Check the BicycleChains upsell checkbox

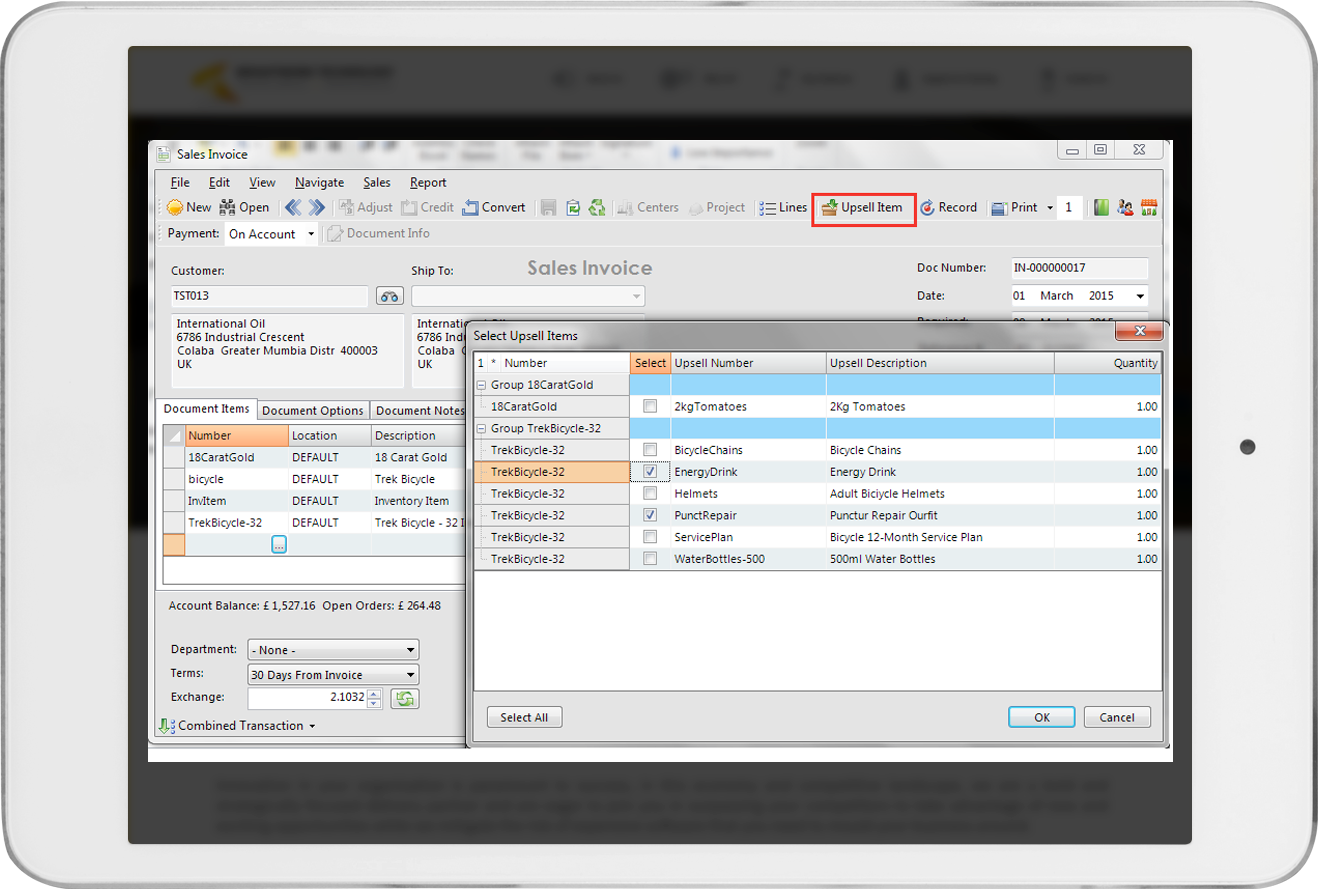(650, 450)
